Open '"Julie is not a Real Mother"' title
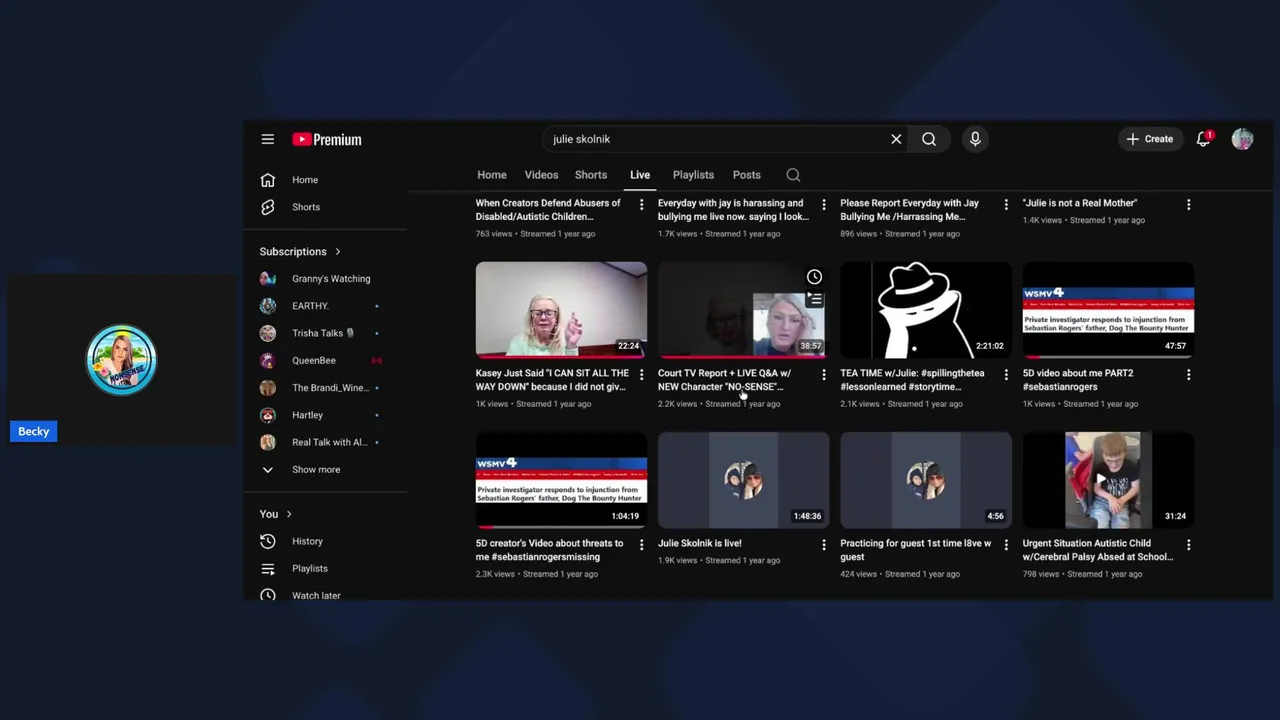The width and height of the screenshot is (1280, 720). pos(1080,203)
